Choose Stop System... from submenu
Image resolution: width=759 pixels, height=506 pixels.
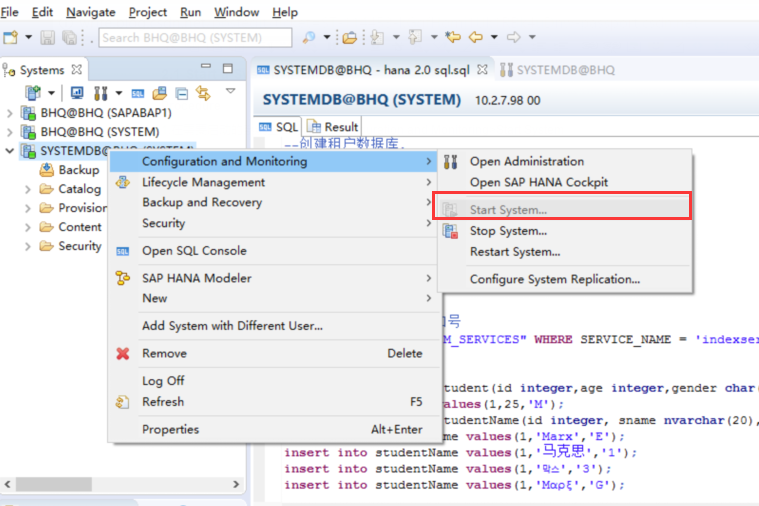565,231
